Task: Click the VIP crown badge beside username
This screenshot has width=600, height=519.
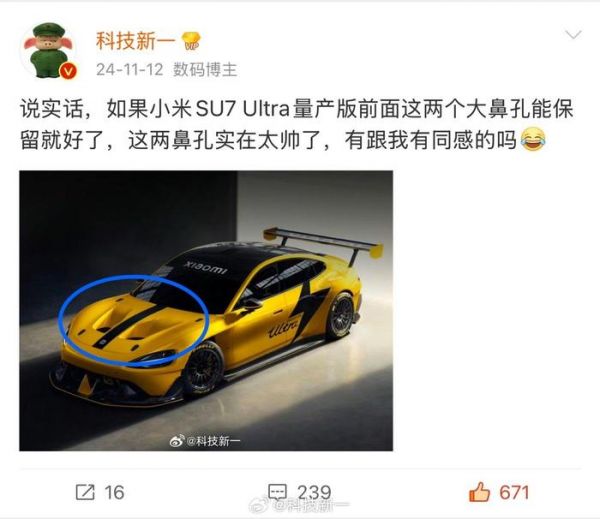Action: point(191,41)
